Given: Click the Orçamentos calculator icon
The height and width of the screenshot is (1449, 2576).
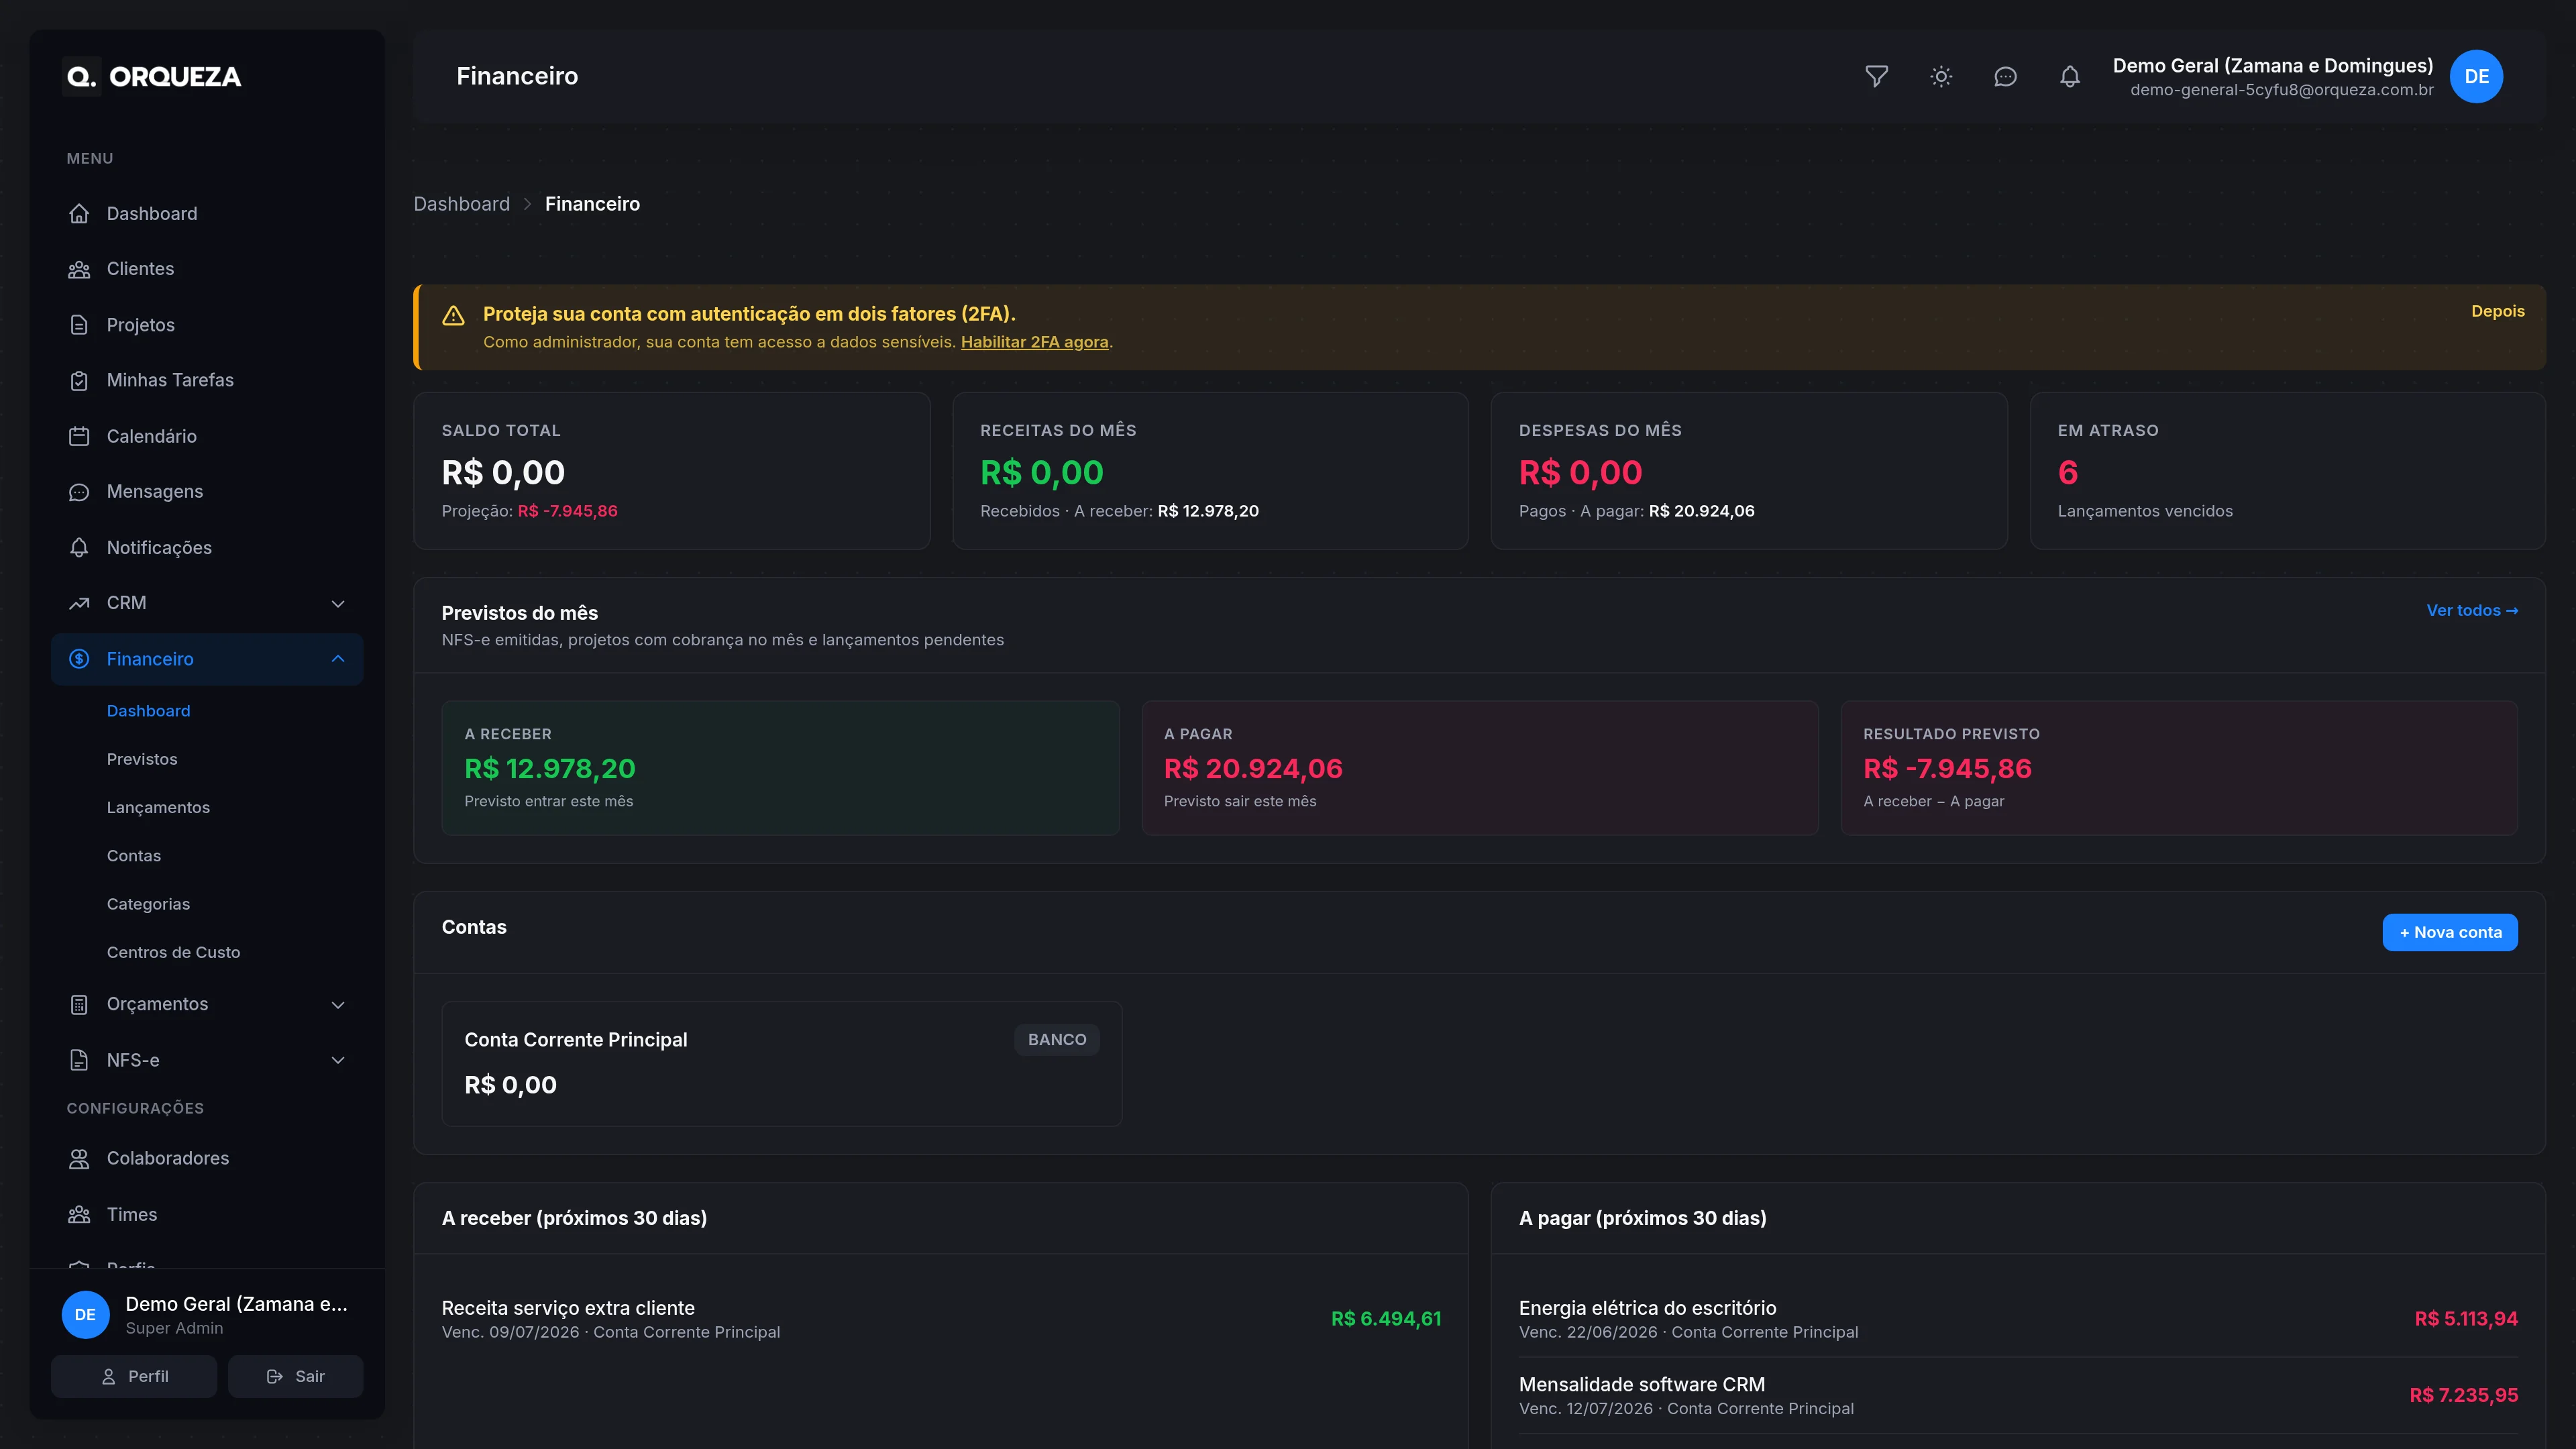Looking at the screenshot, I should point(79,1004).
